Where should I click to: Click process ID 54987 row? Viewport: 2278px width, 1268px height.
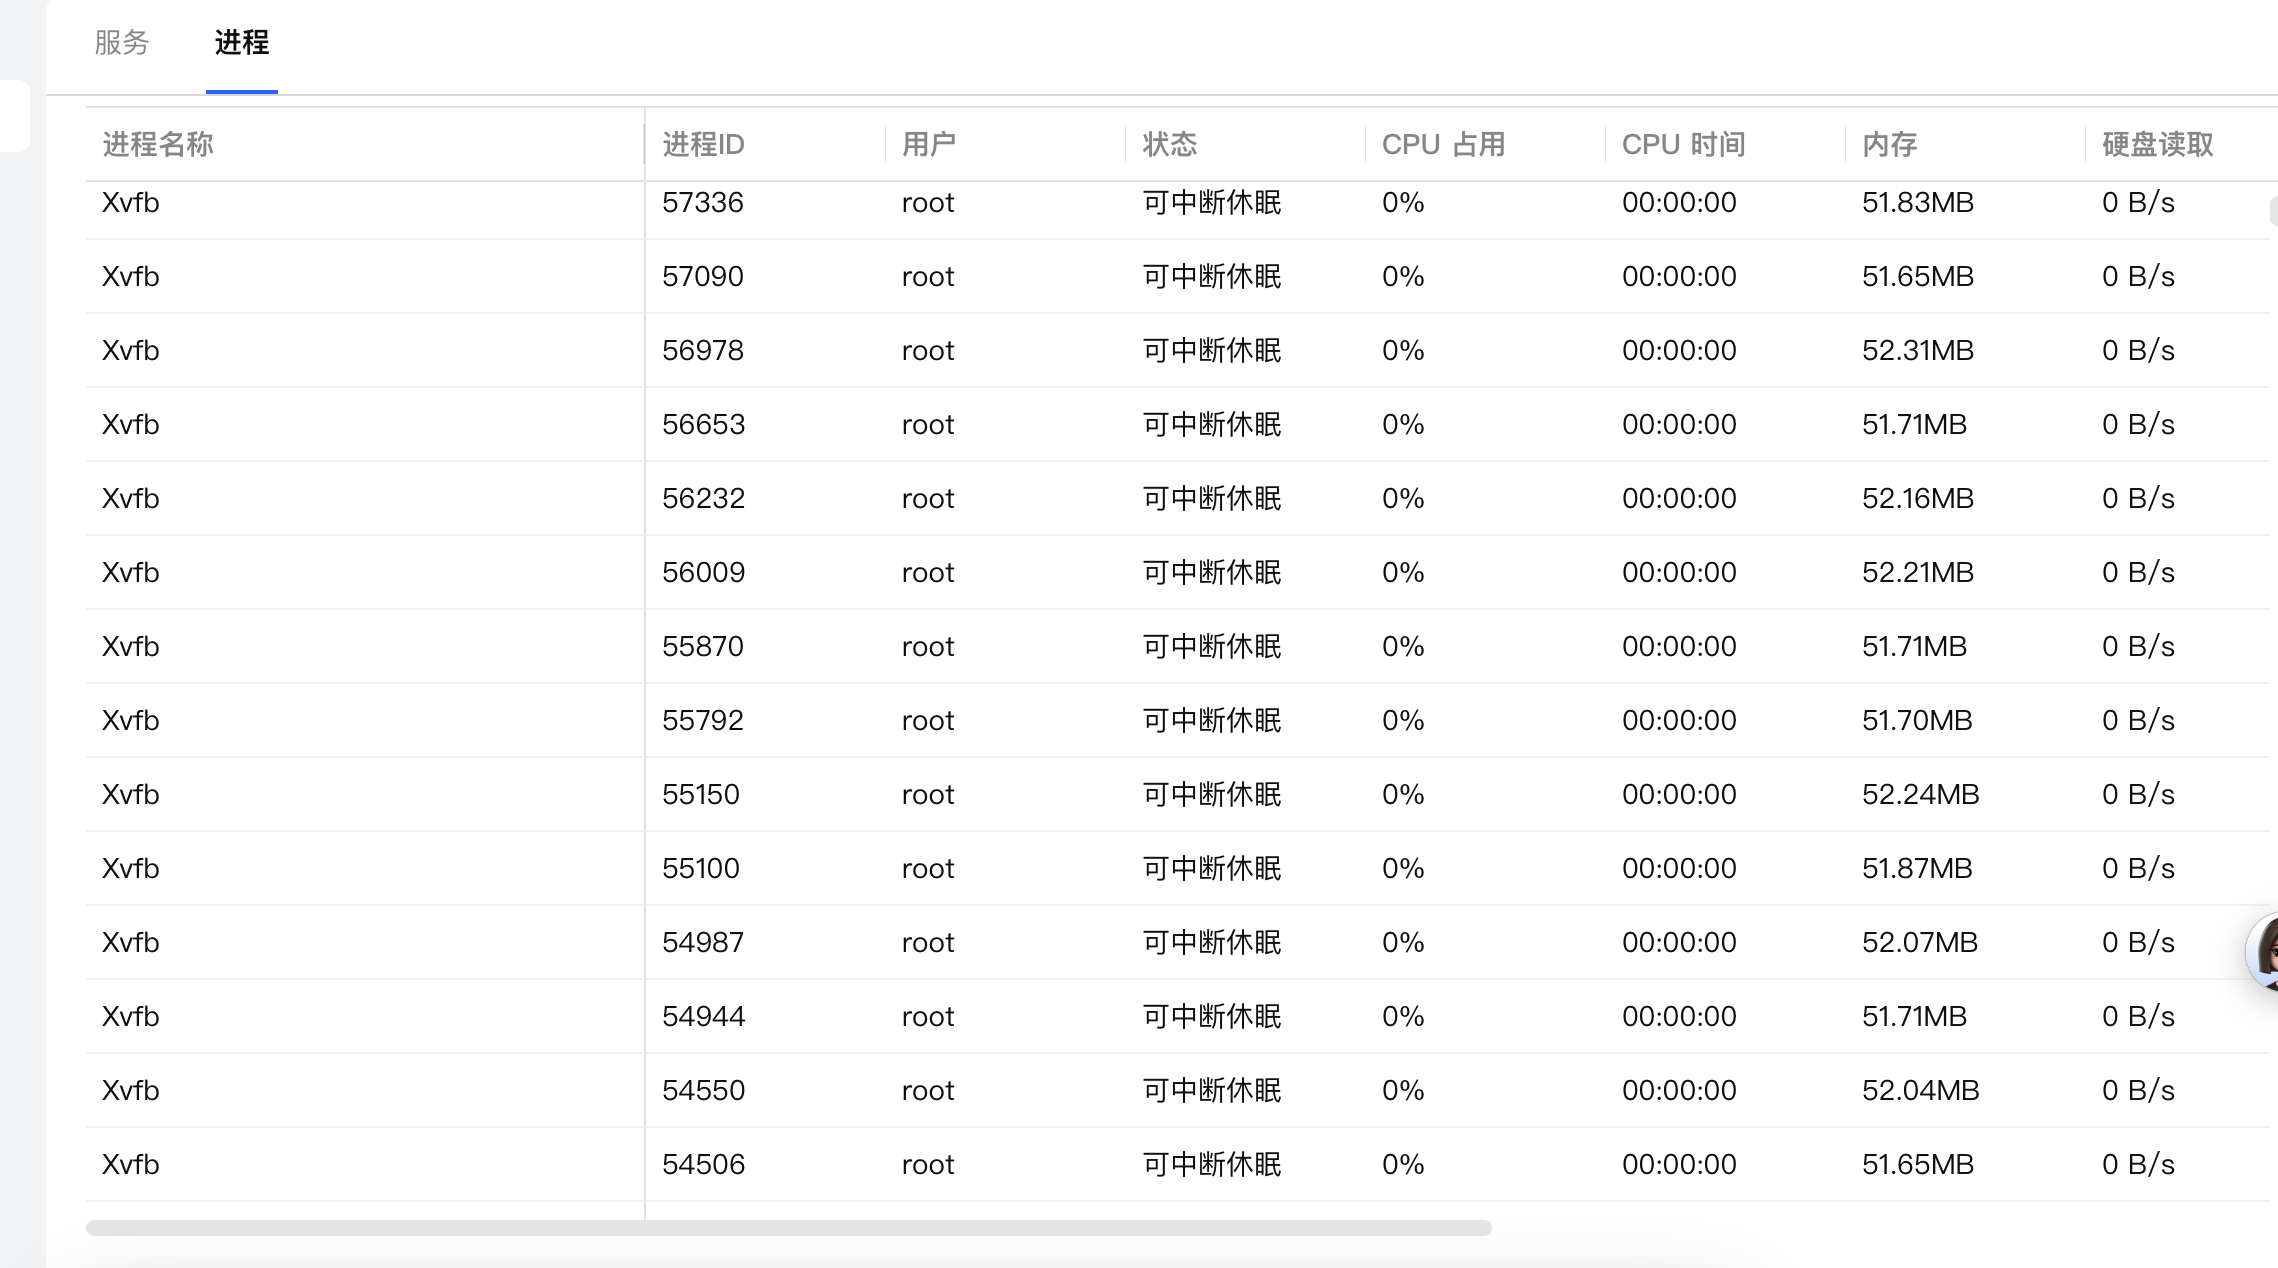702,942
